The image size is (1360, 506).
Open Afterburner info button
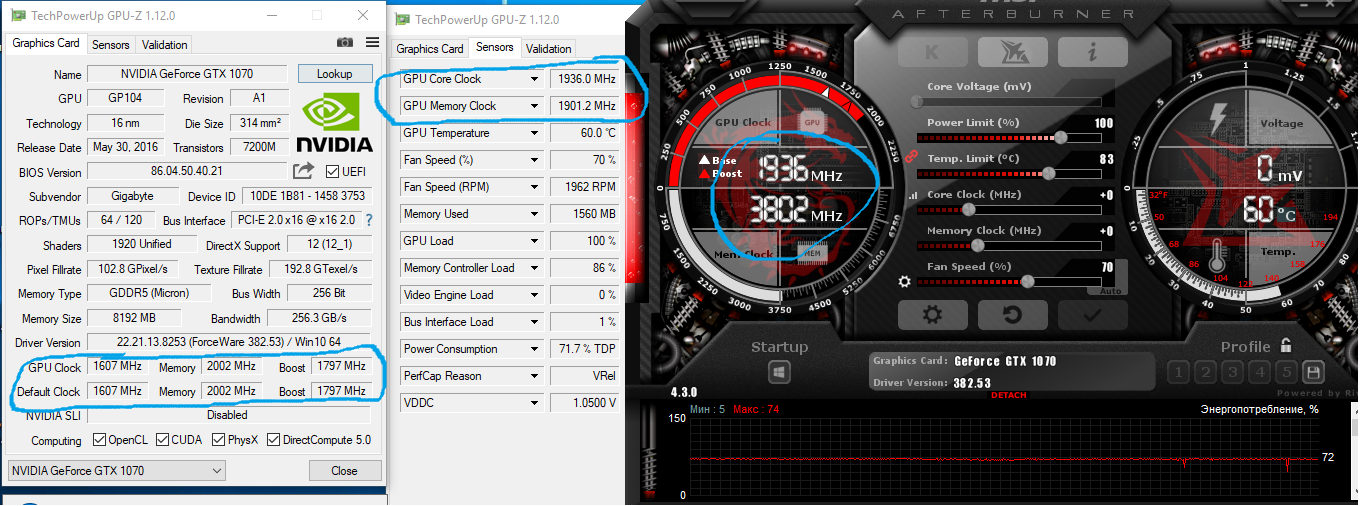pos(1093,53)
